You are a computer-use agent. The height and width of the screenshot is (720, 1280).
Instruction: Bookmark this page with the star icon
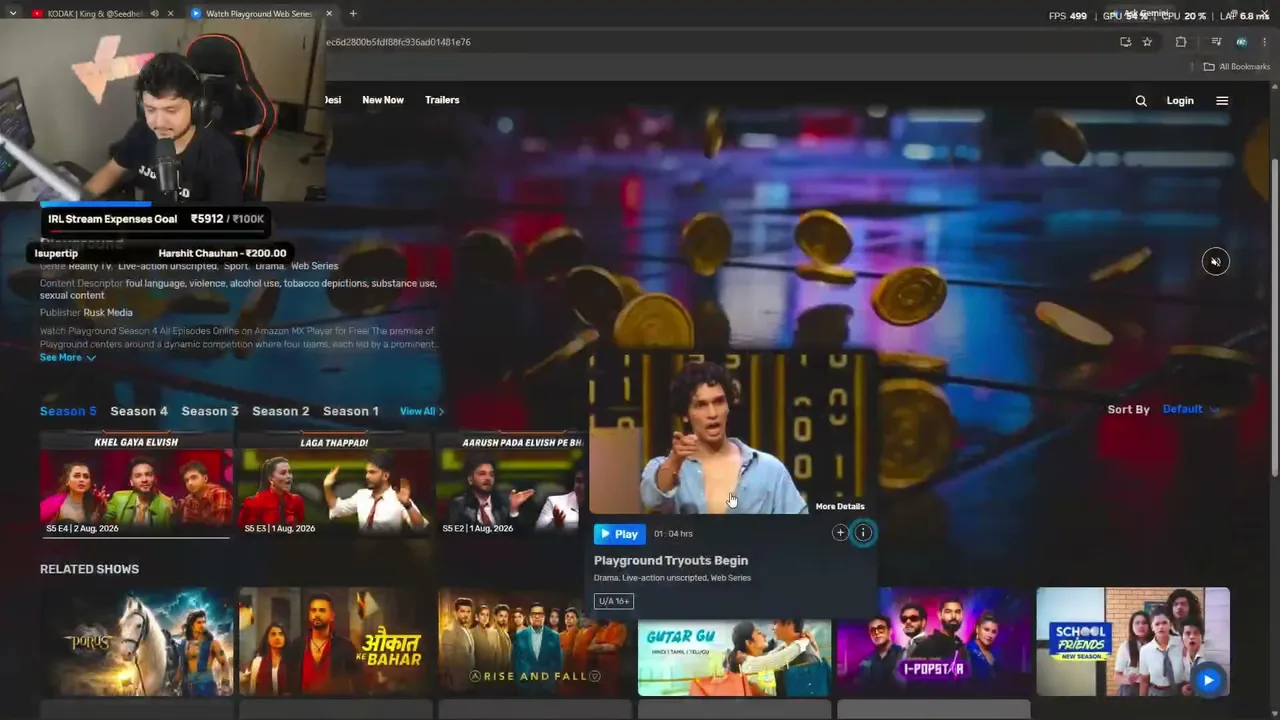click(1147, 42)
